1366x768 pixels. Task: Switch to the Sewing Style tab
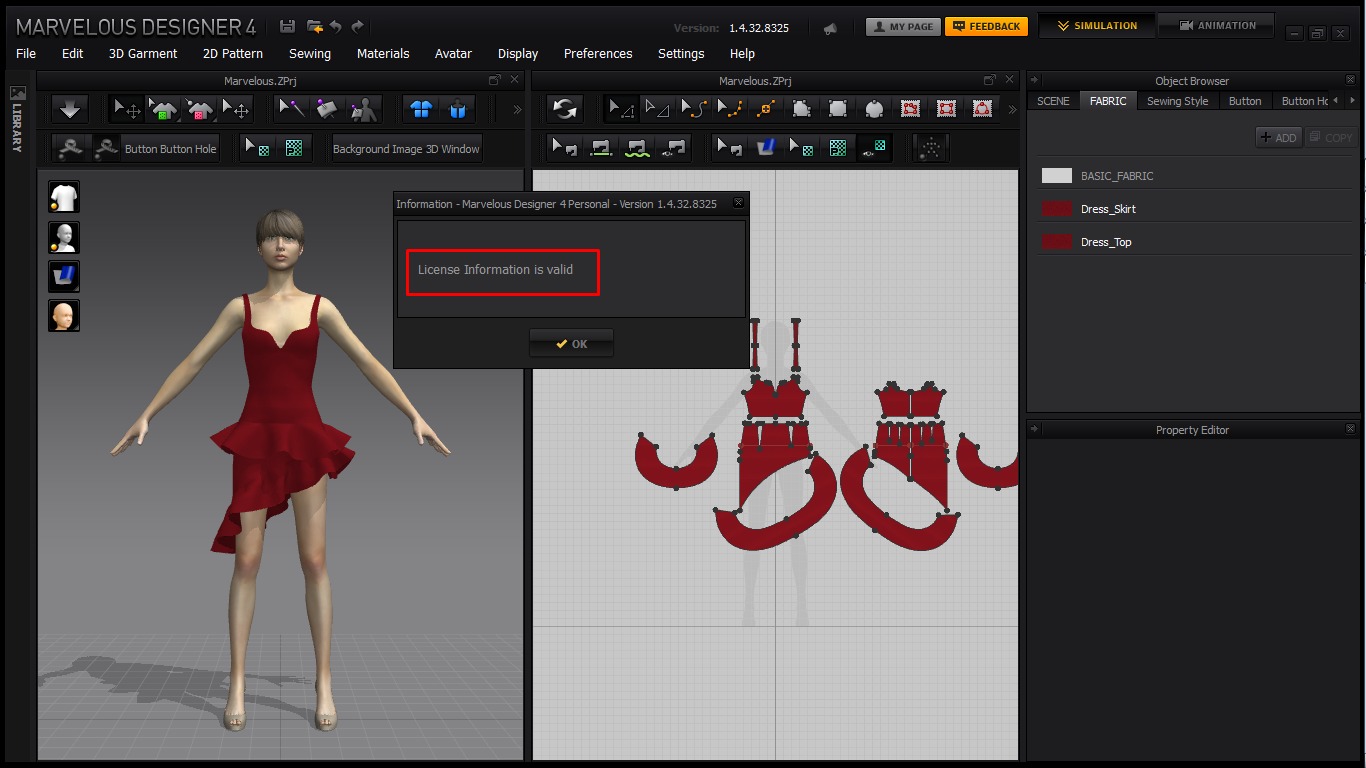tap(1177, 101)
